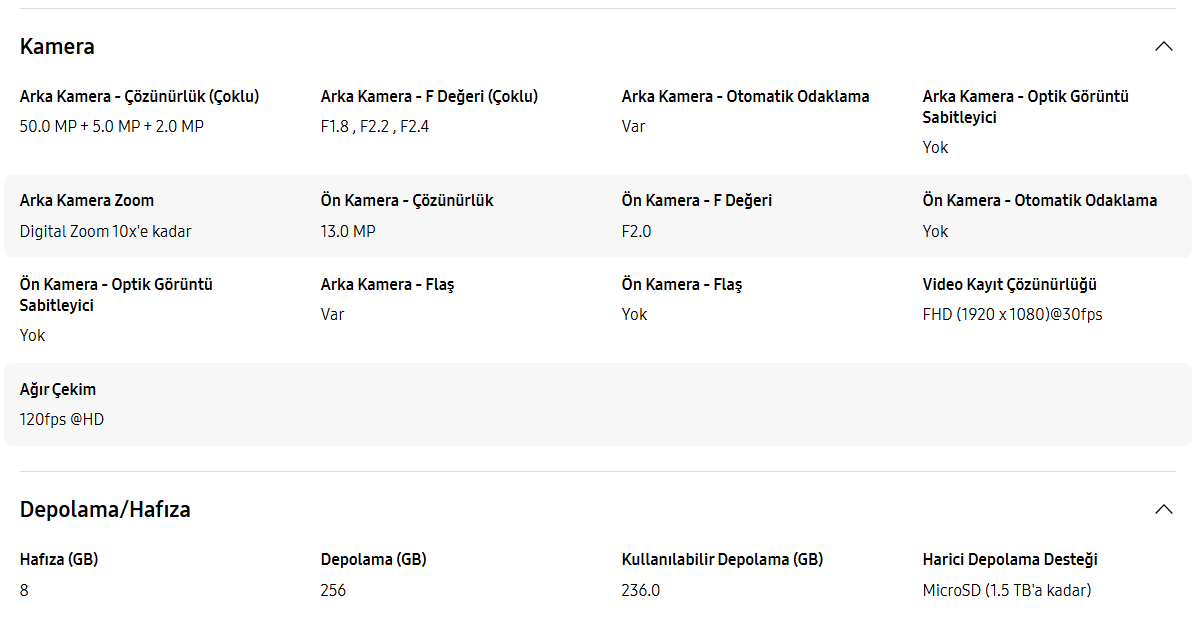This screenshot has height=631, width=1201.
Task: Click the Ön Kamera - Çözünürlük label
Action: click(407, 201)
